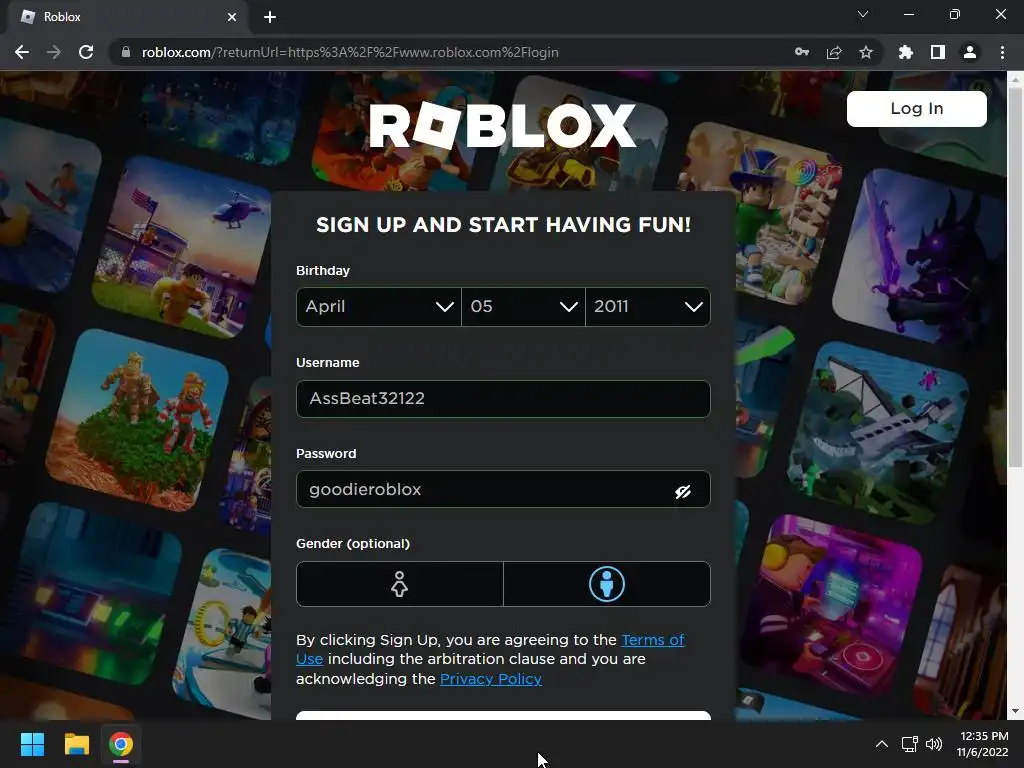This screenshot has height=768, width=1024.
Task: Toggle the browser side panel
Action: [x=938, y=52]
